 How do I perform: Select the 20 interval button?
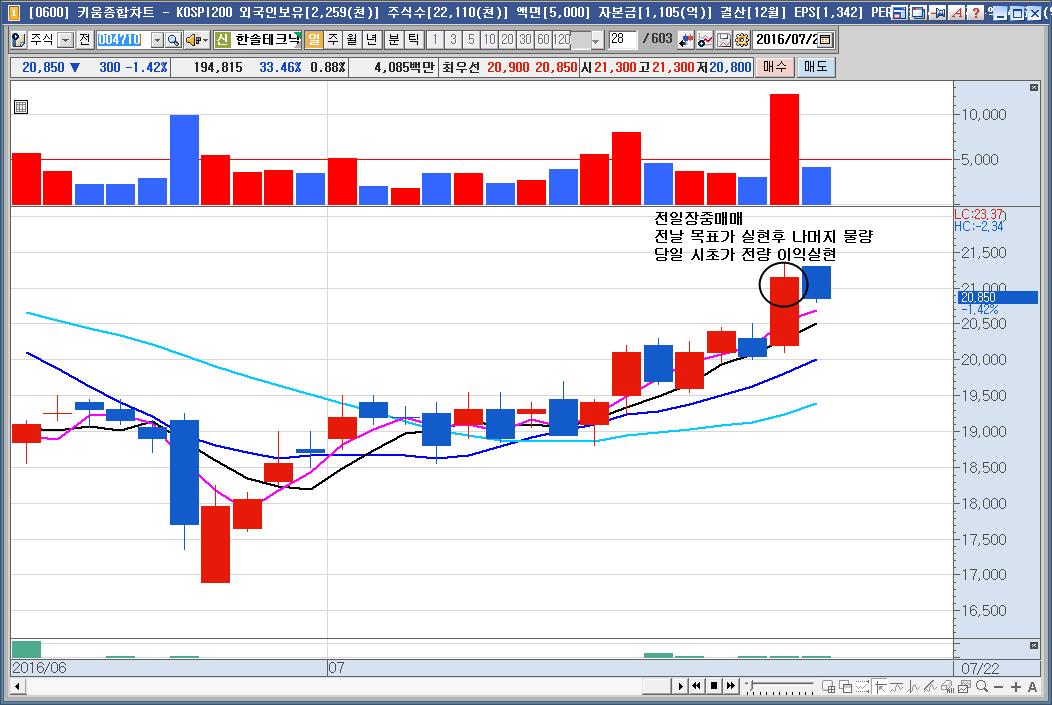click(x=508, y=40)
